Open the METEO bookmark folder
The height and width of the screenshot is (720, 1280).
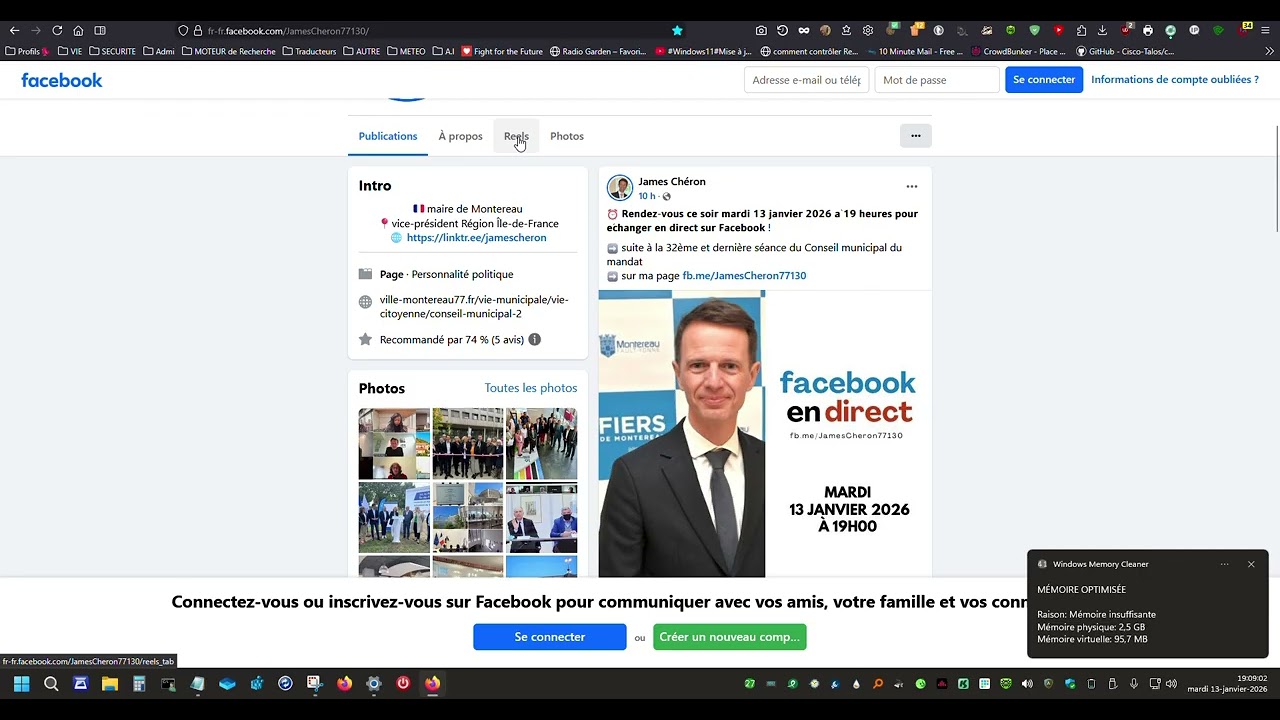406,51
